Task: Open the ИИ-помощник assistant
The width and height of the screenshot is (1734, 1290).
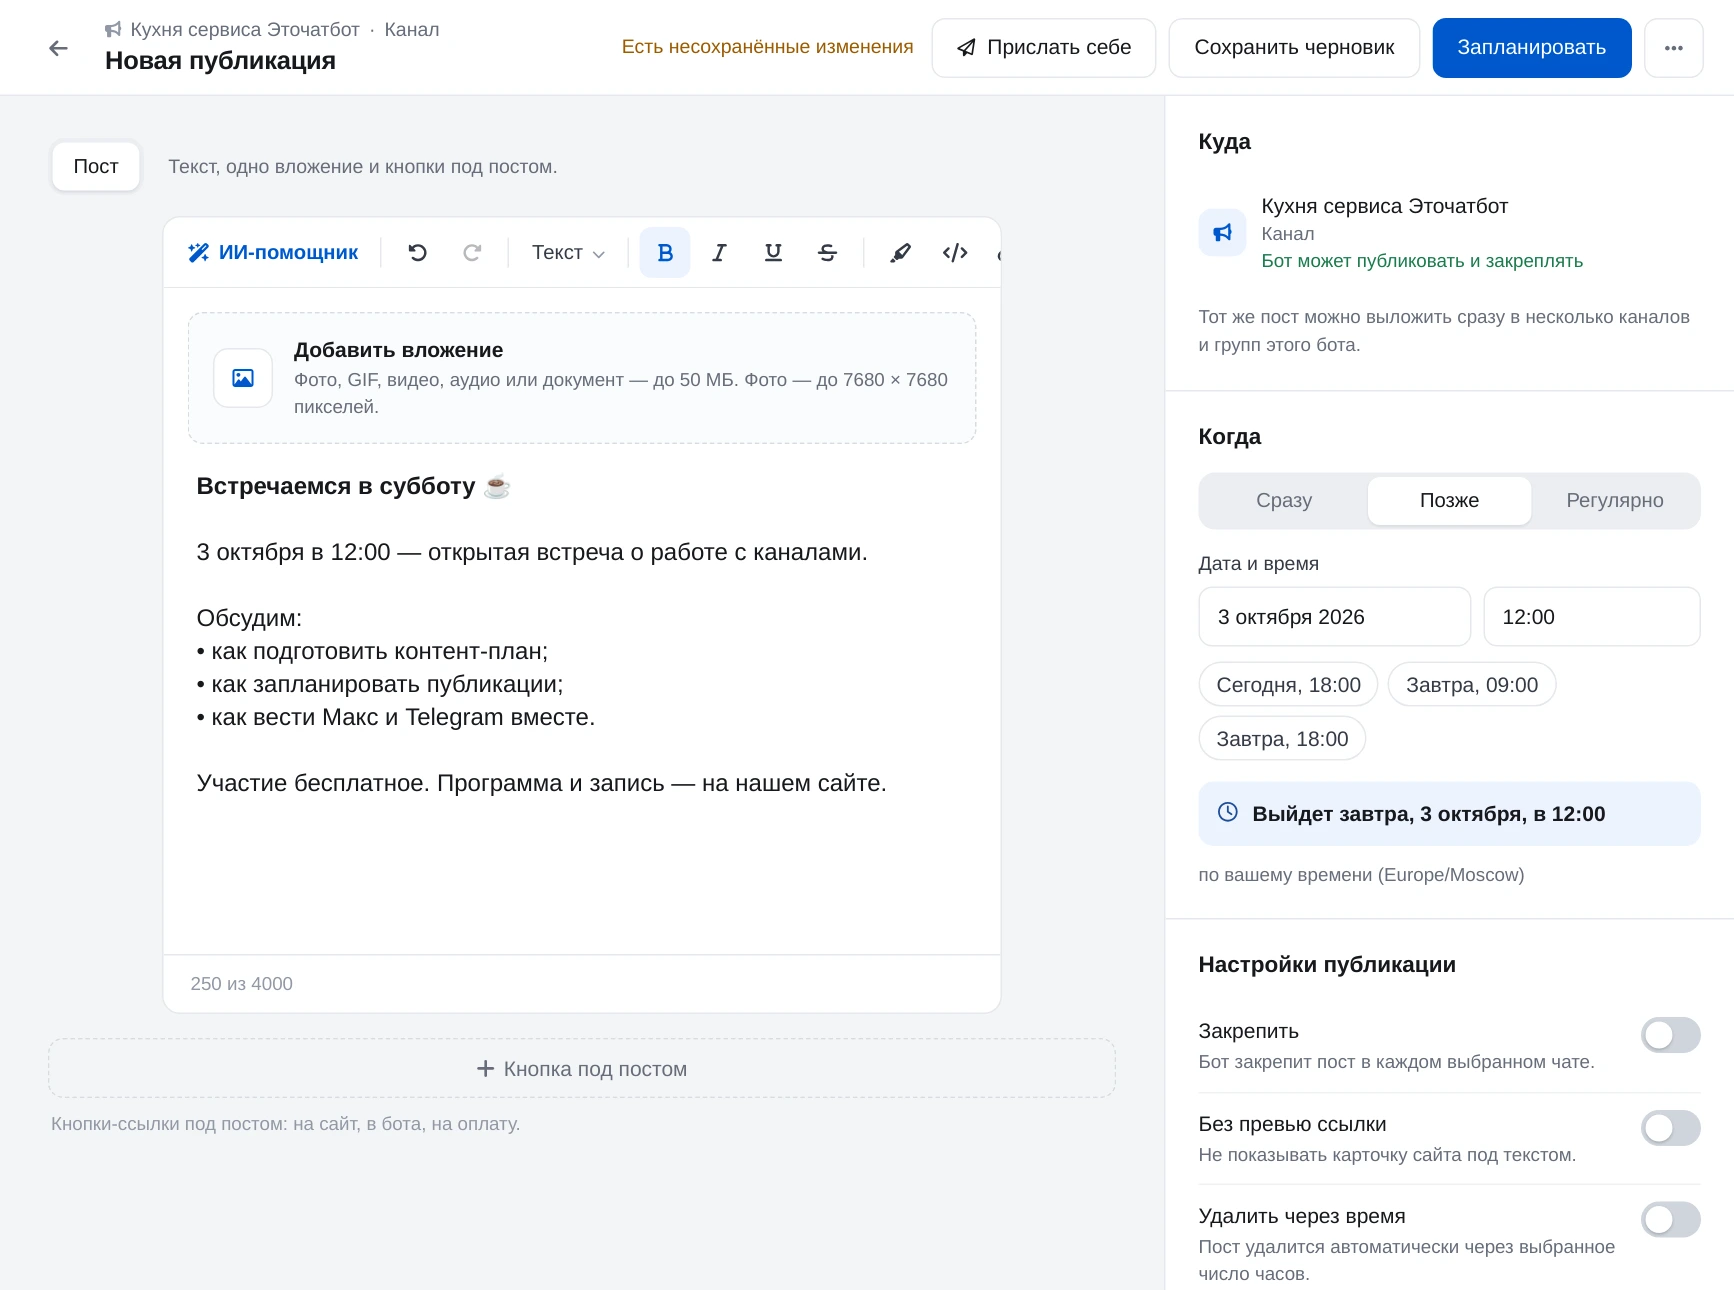Action: (x=273, y=253)
